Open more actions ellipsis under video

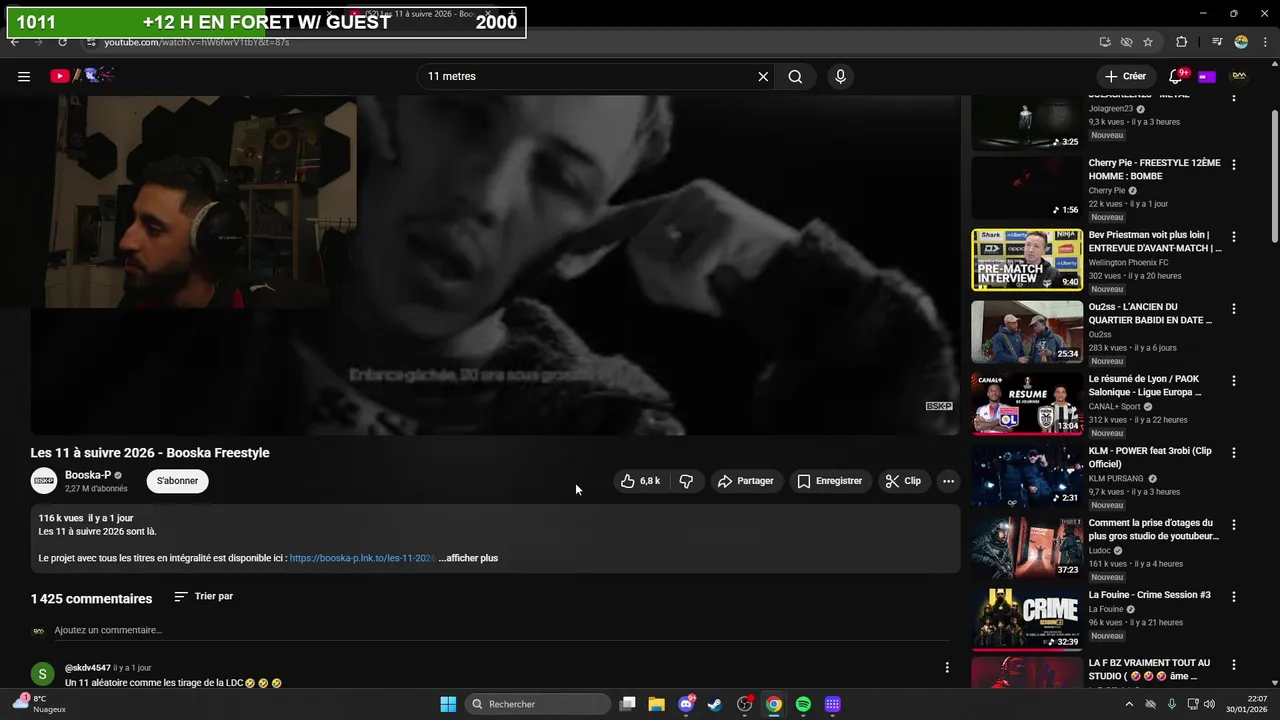tap(948, 481)
